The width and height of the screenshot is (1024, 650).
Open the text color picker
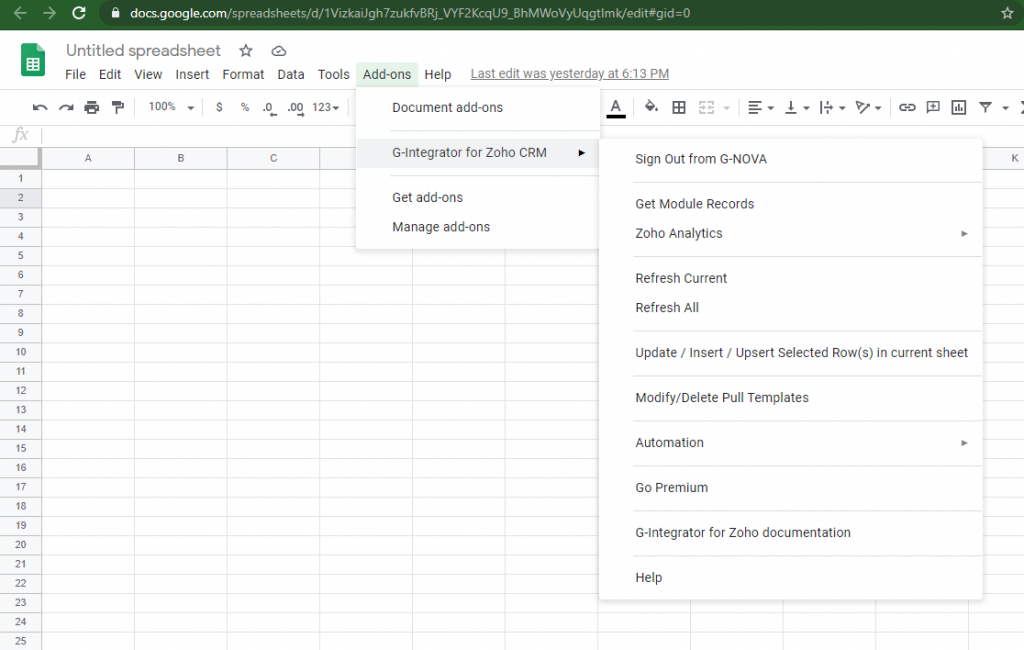click(616, 108)
